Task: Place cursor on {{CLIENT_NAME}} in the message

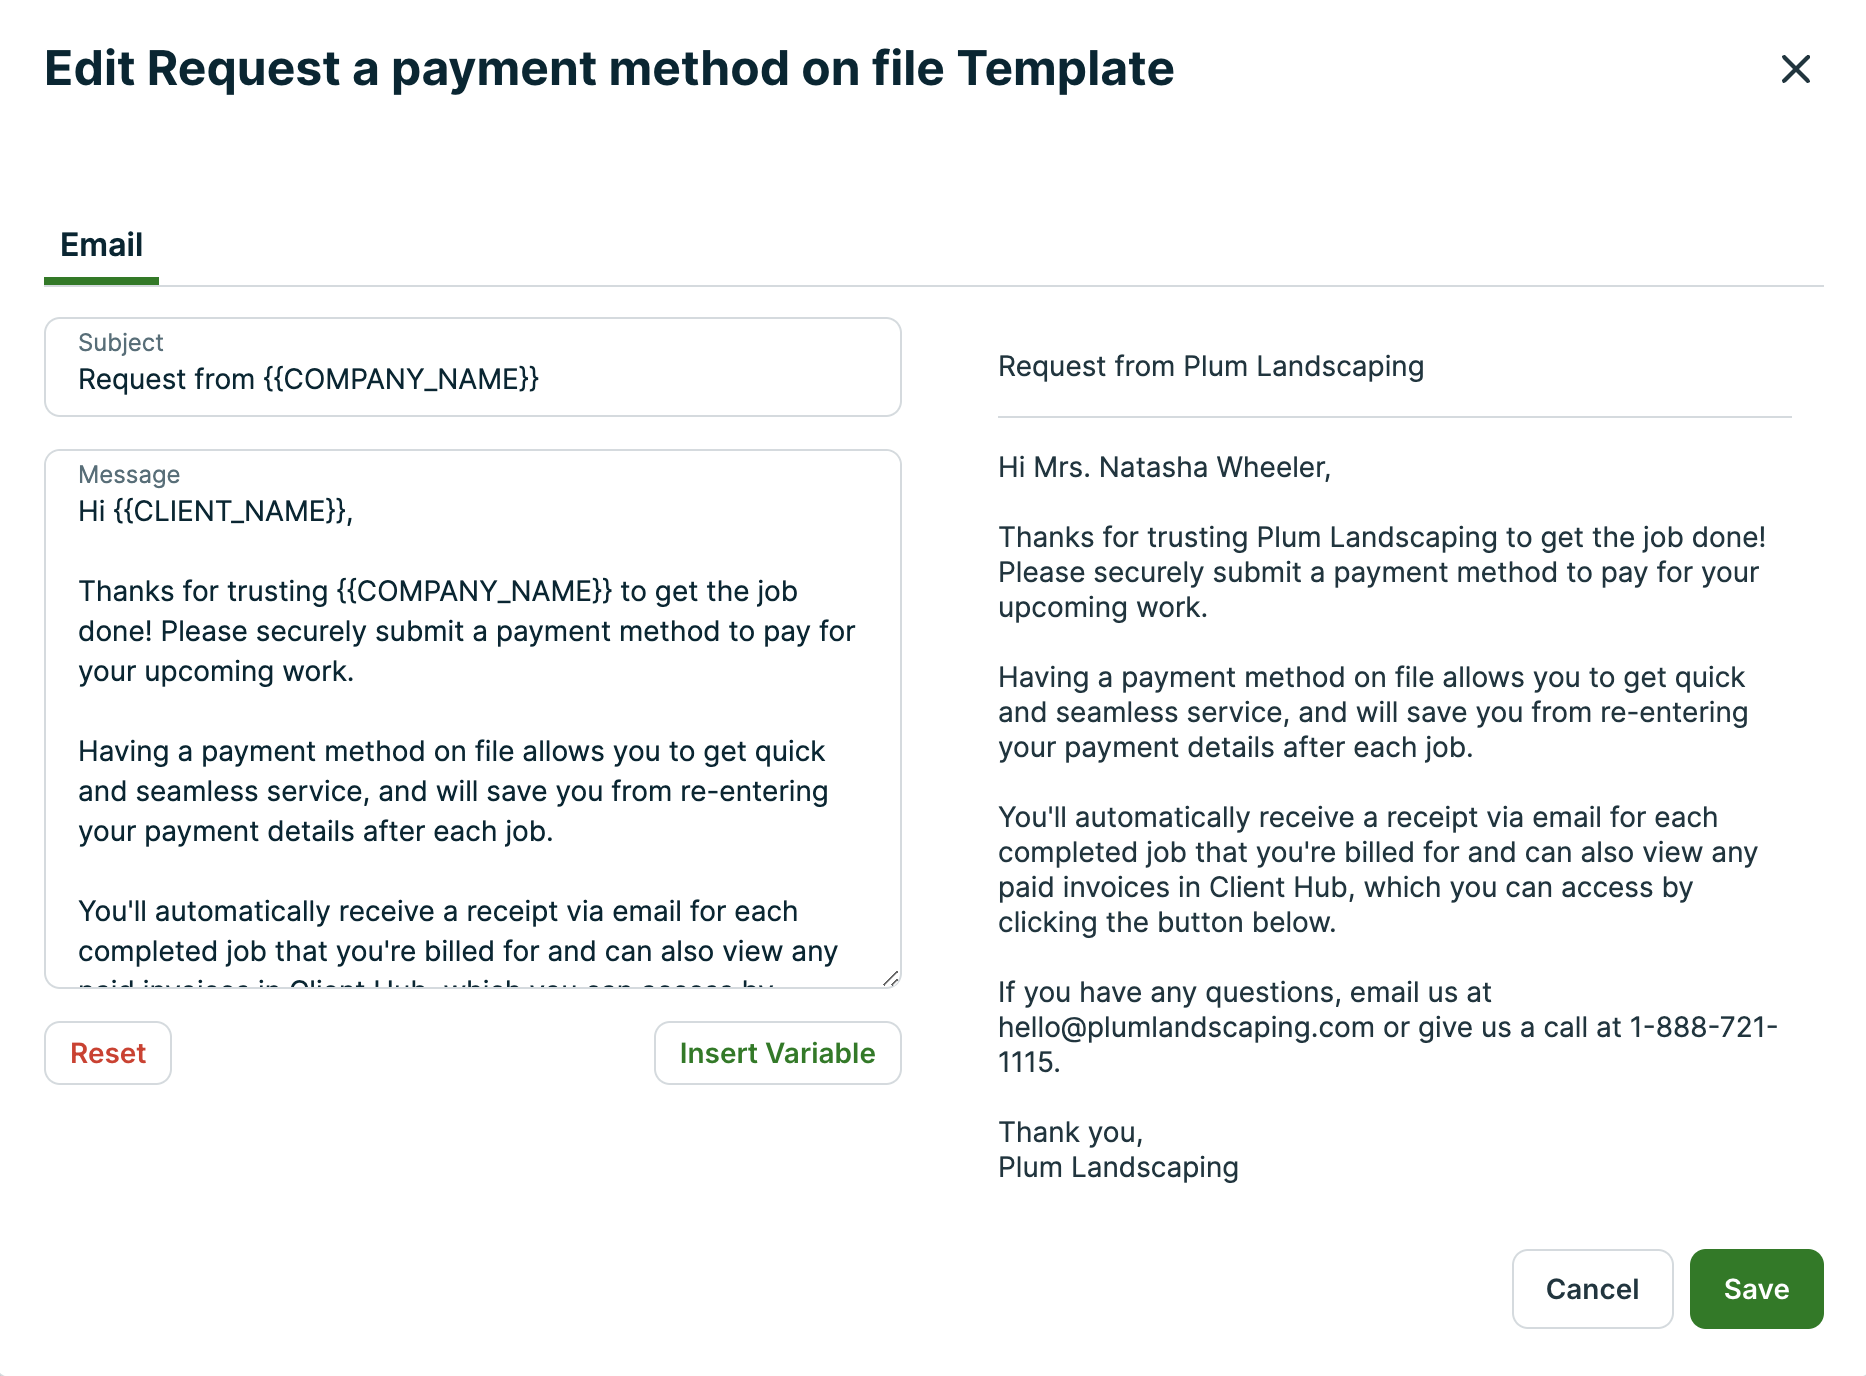Action: tap(230, 512)
